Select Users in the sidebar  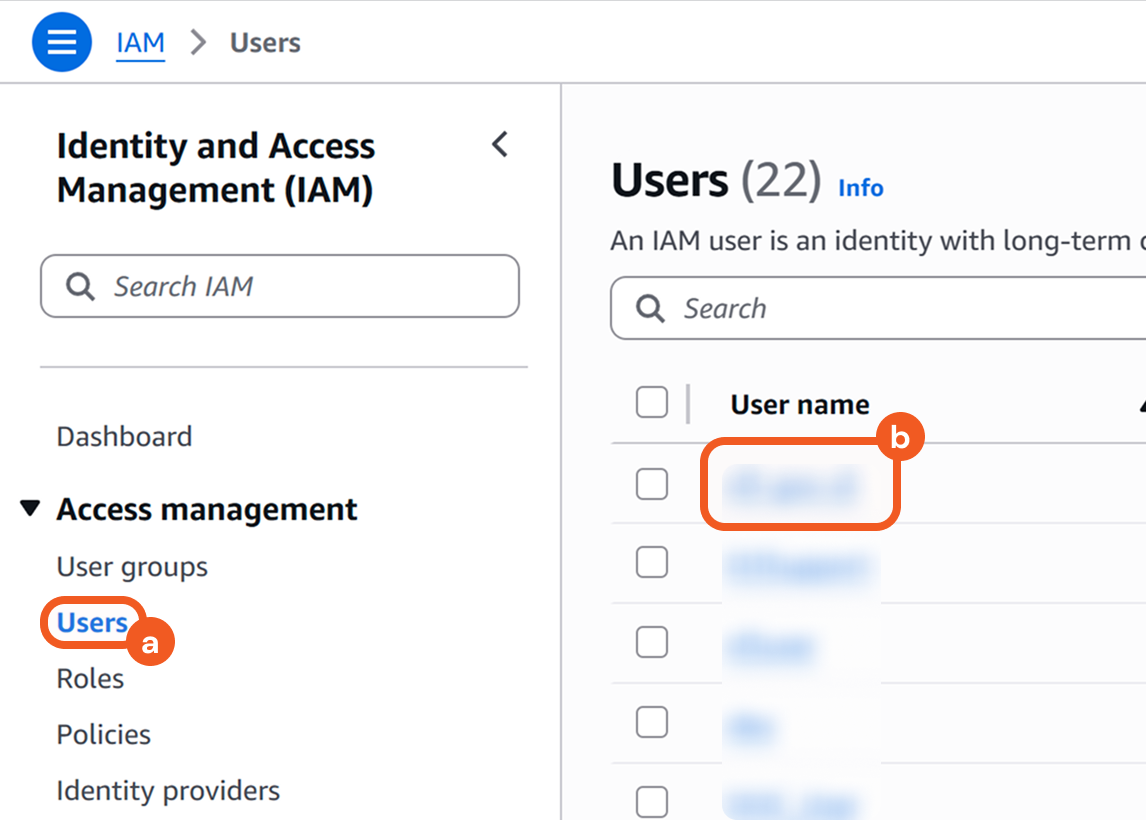click(x=92, y=623)
